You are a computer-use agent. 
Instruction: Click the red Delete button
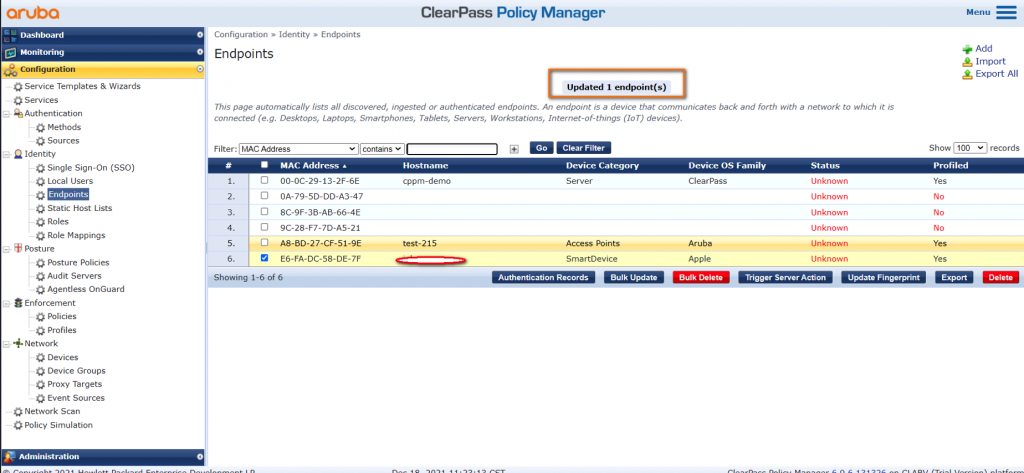1000,278
